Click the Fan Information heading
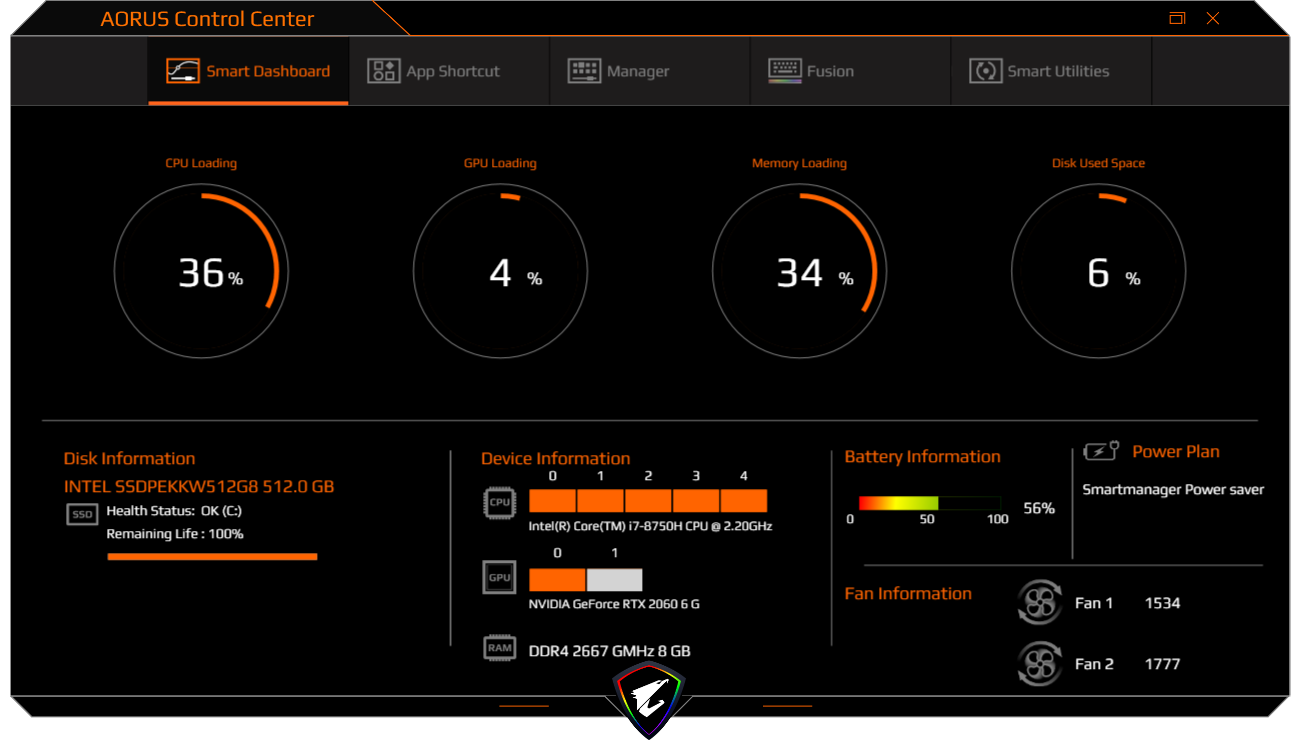 point(908,594)
